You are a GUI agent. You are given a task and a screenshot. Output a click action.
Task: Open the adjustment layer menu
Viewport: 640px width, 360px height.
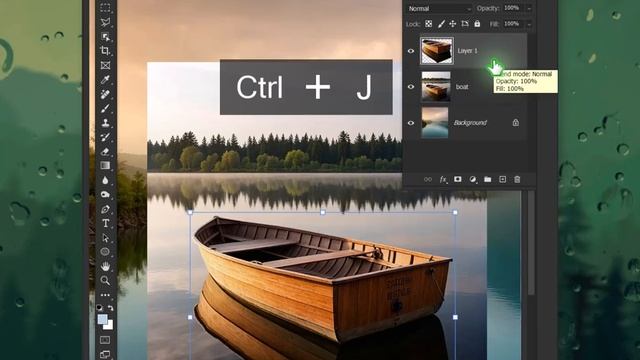(x=473, y=180)
